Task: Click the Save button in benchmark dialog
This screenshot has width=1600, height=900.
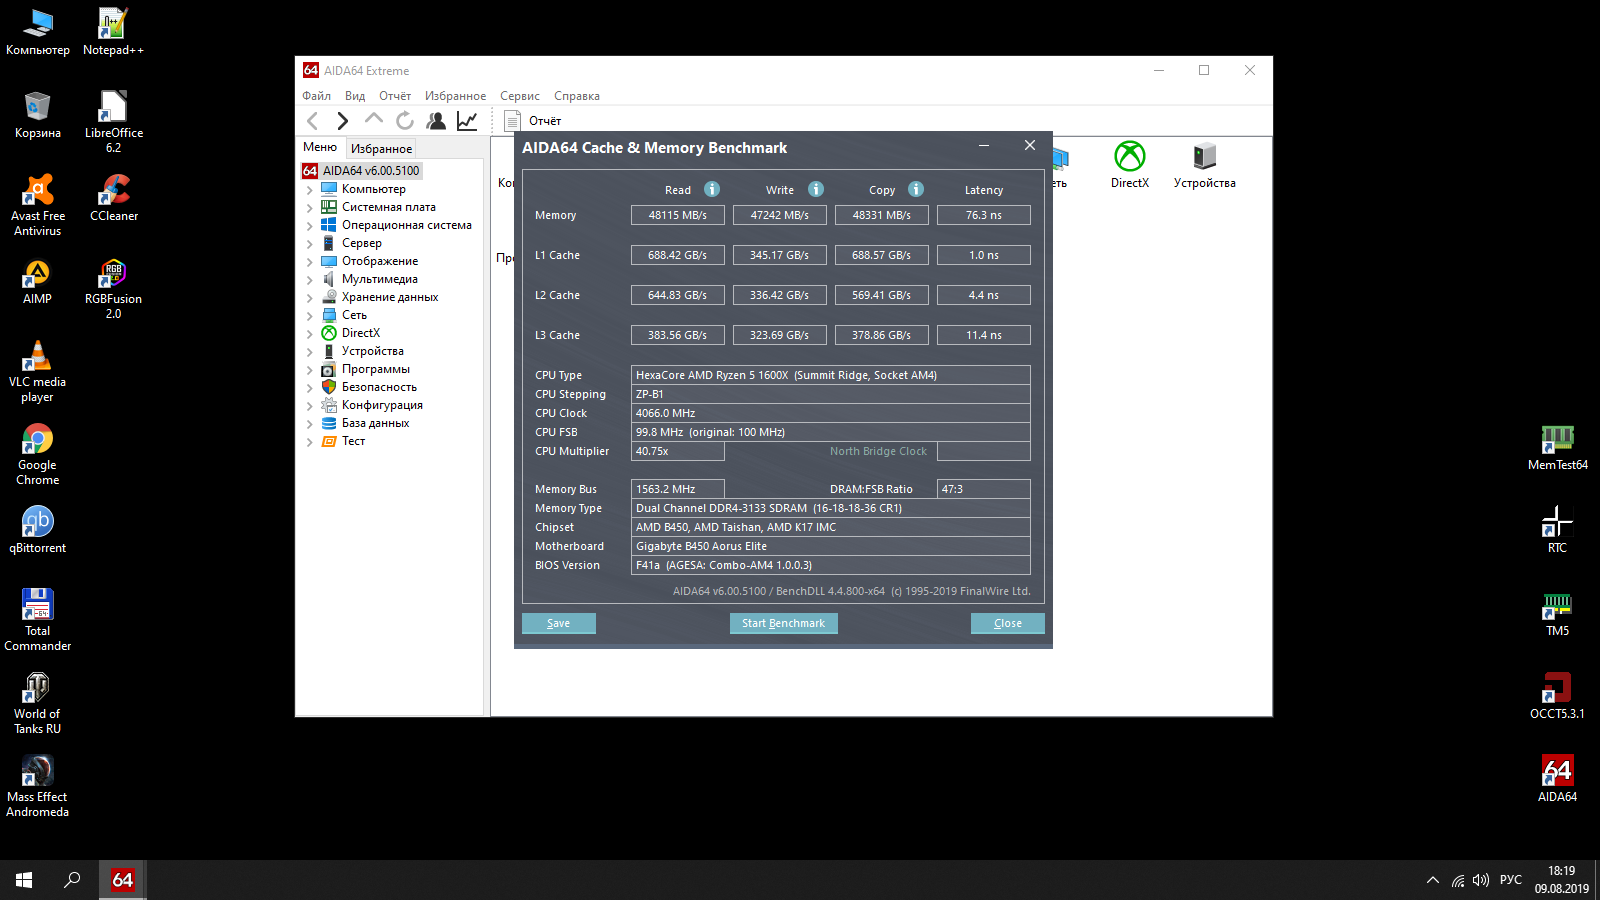Action: click(559, 623)
